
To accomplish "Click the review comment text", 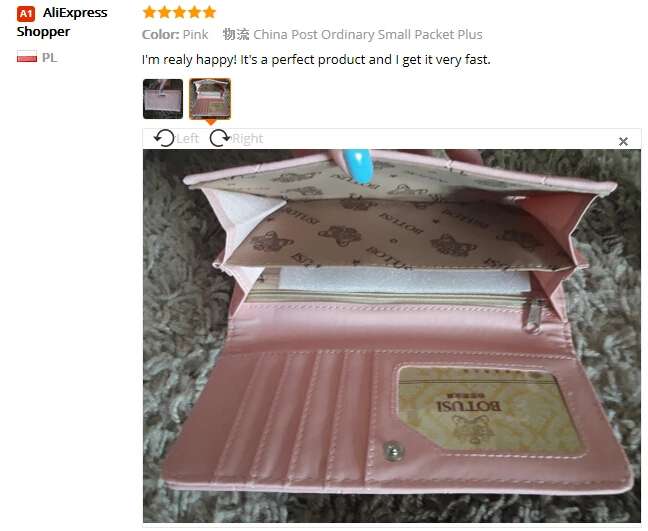I will 316,60.
